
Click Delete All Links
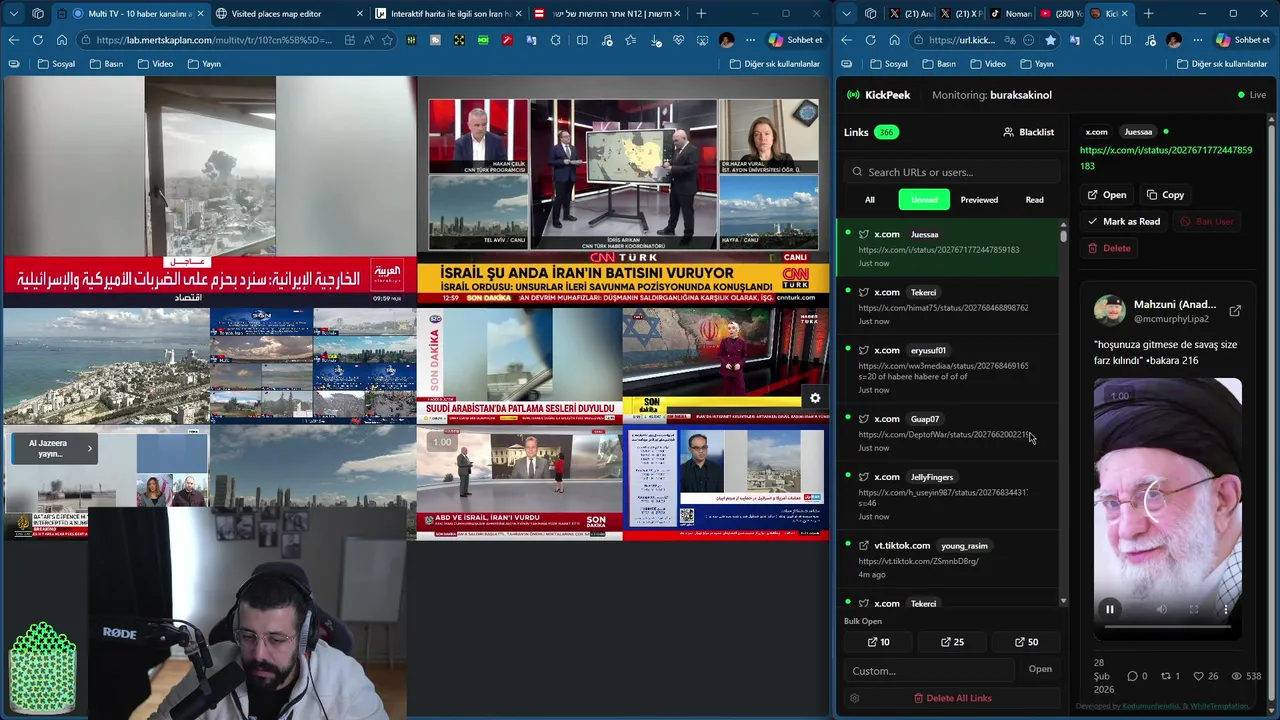click(952, 698)
